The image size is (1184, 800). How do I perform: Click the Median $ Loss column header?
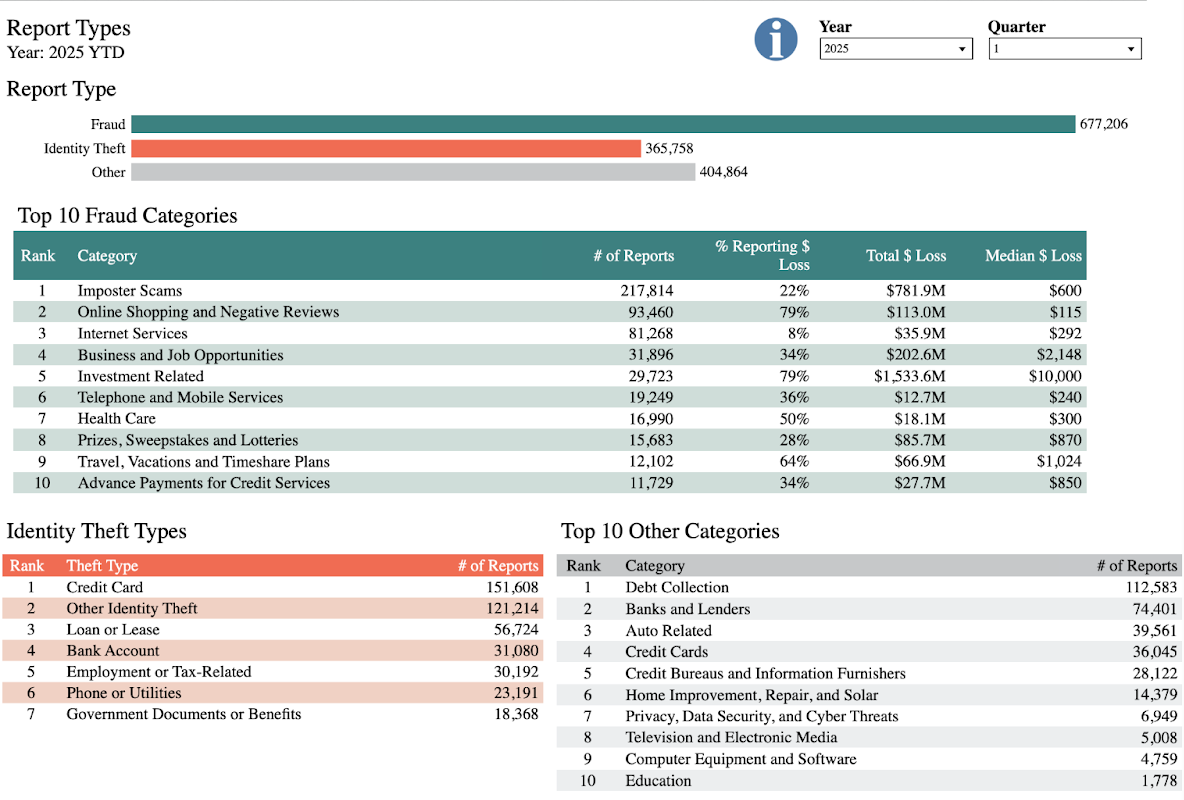[1033, 256]
